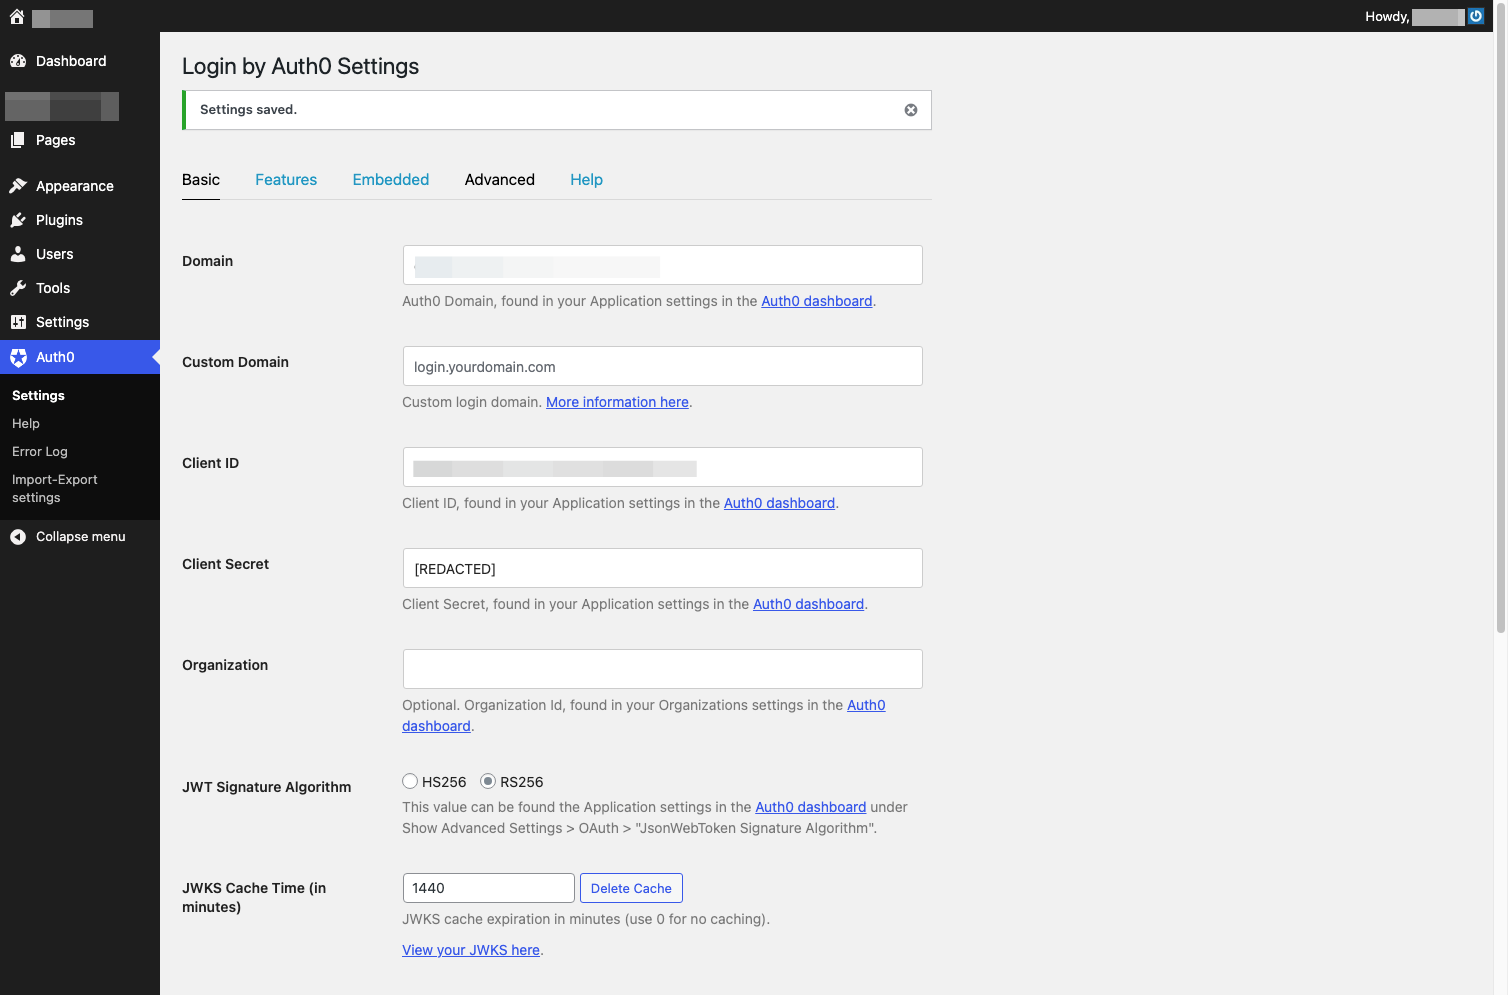This screenshot has height=995, width=1508.
Task: Open the Dashboard gauge icon
Action: [x=18, y=61]
